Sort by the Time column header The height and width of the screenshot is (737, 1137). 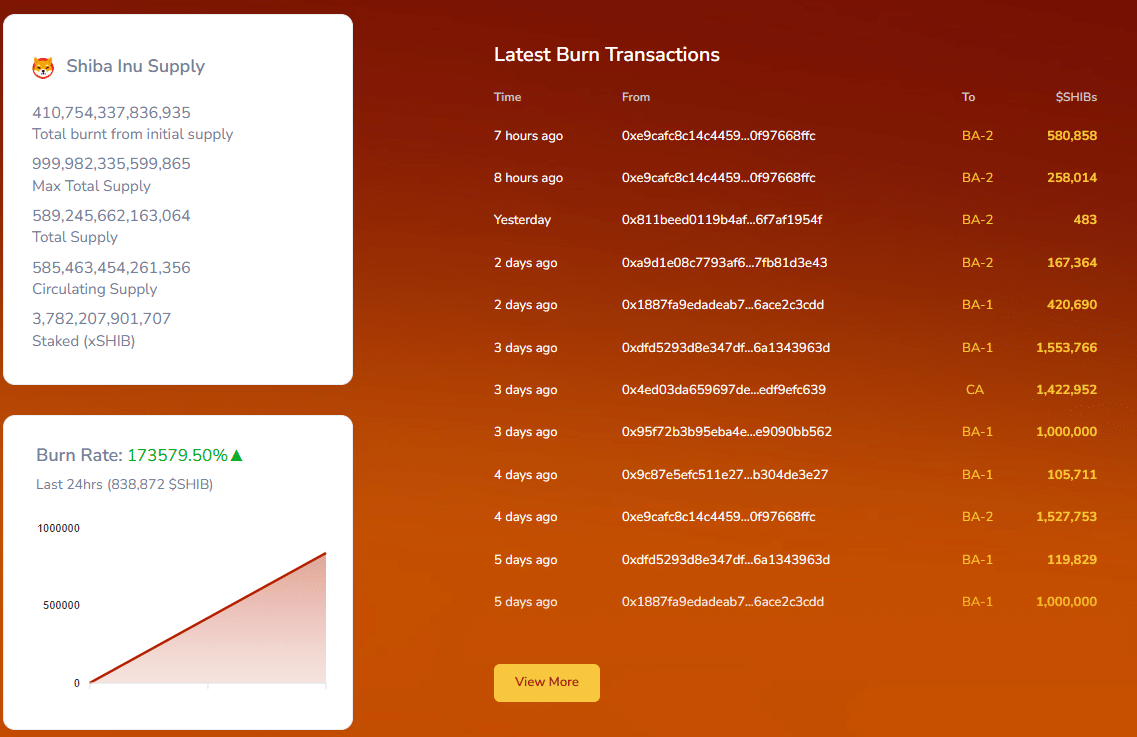tap(507, 97)
